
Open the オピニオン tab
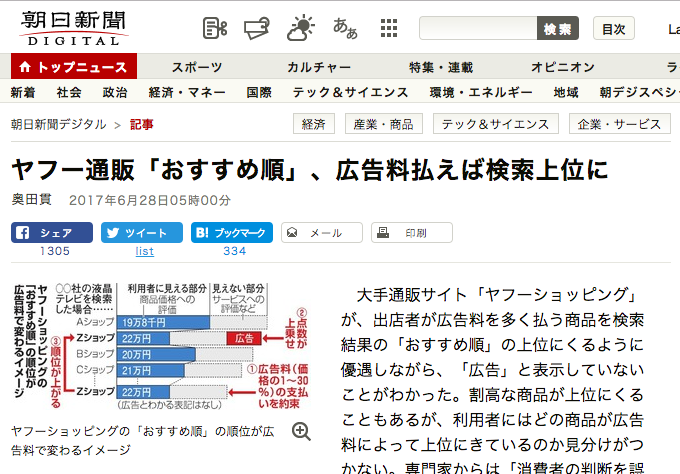coord(563,67)
